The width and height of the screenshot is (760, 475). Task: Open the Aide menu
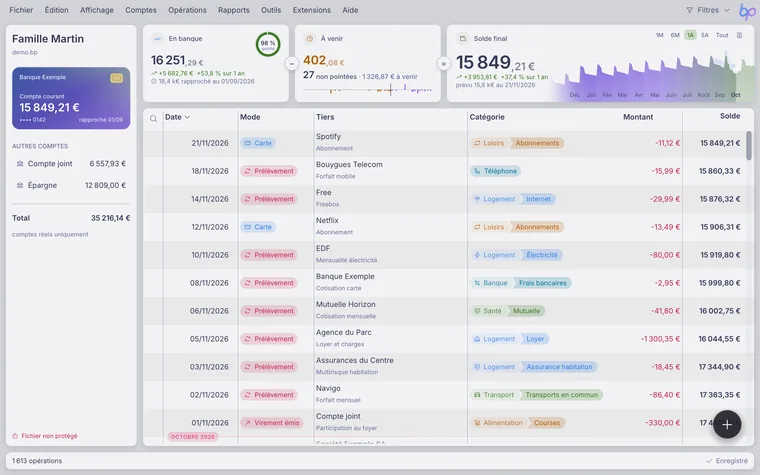point(350,10)
